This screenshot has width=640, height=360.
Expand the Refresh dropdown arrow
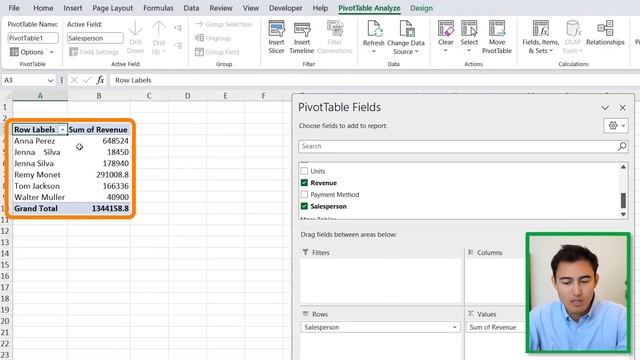tap(373, 51)
